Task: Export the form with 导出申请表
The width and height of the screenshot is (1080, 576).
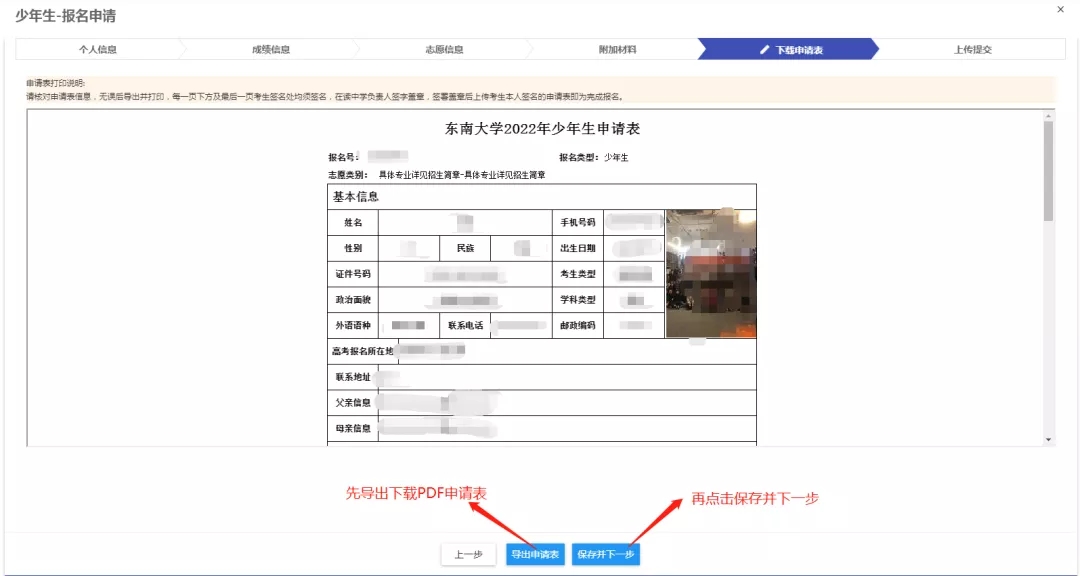Action: [x=535, y=555]
